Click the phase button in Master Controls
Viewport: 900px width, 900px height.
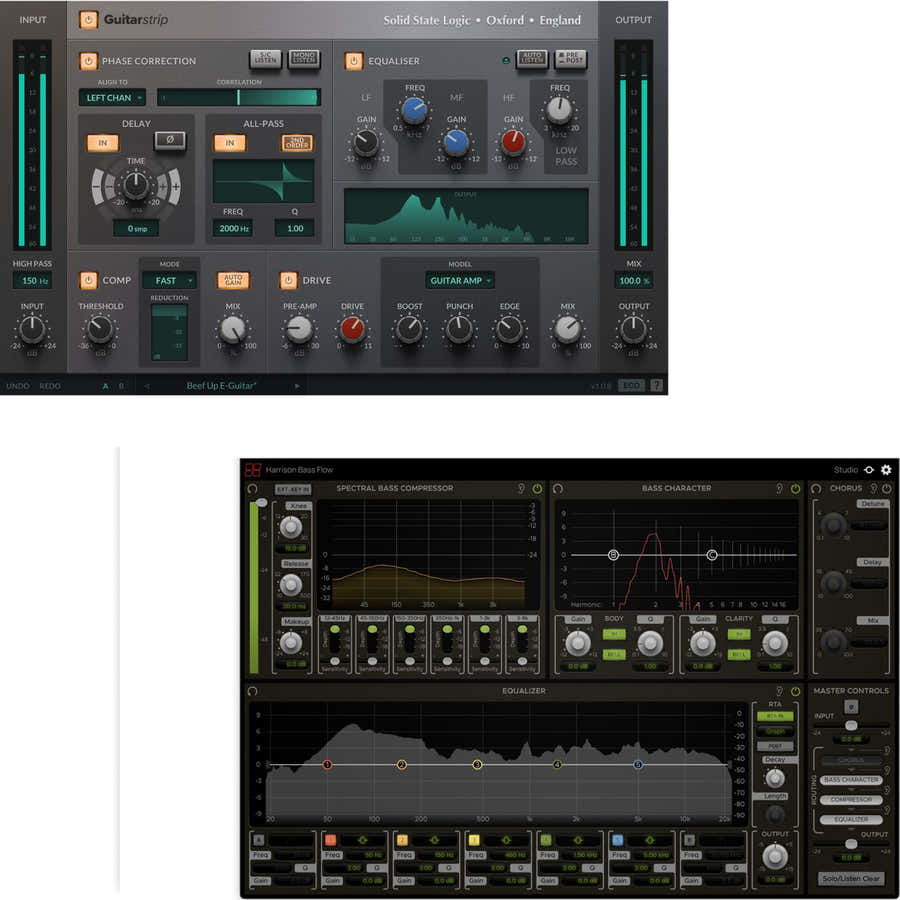click(x=852, y=707)
